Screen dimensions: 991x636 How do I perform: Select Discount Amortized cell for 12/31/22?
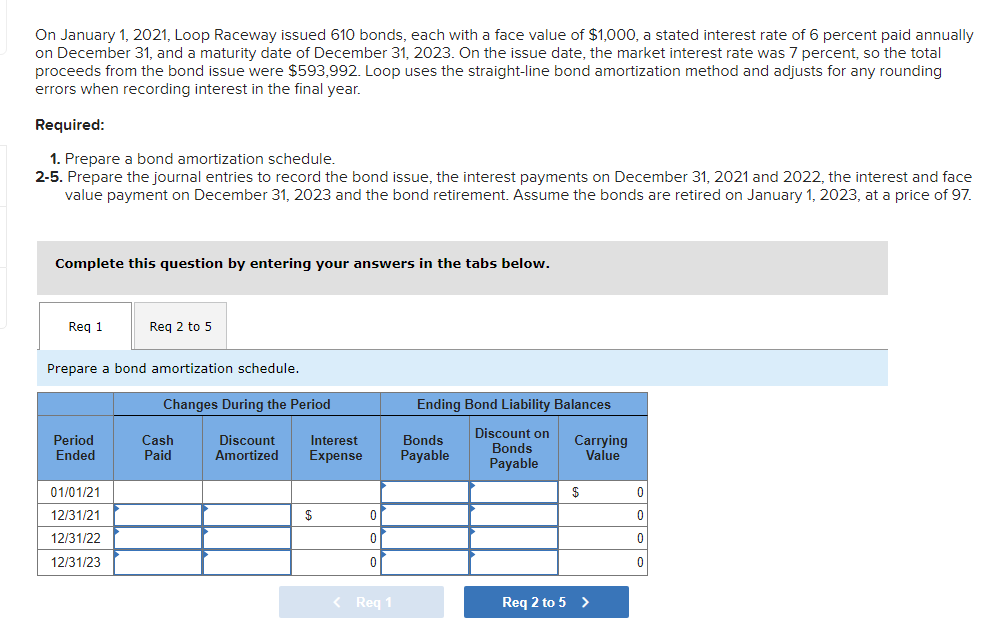(x=247, y=538)
